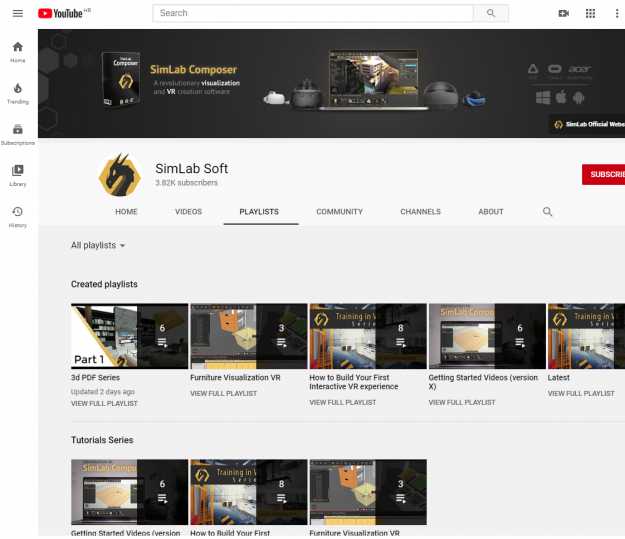Open Subscriptions in sidebar
This screenshot has width=625, height=539.
[18, 134]
